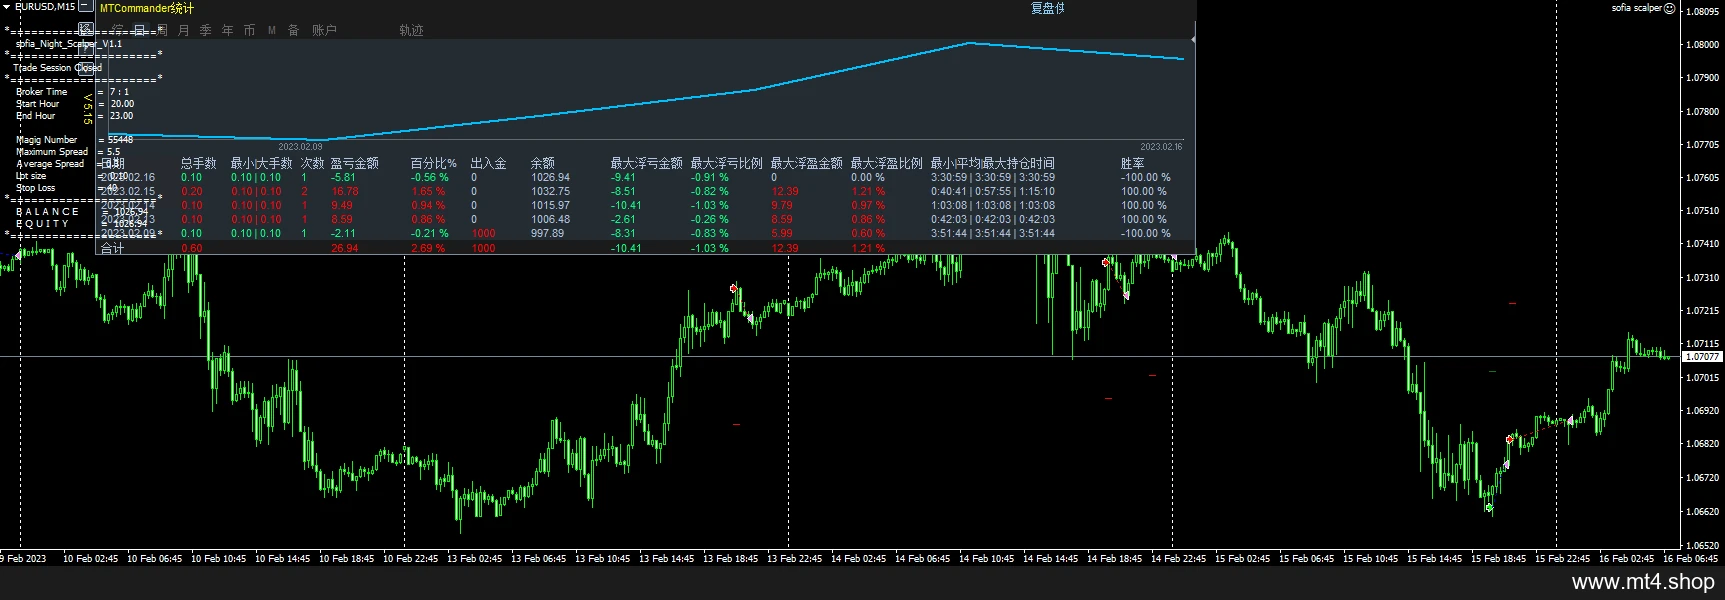
Task: Select profit value 9.49
Action: (342, 205)
